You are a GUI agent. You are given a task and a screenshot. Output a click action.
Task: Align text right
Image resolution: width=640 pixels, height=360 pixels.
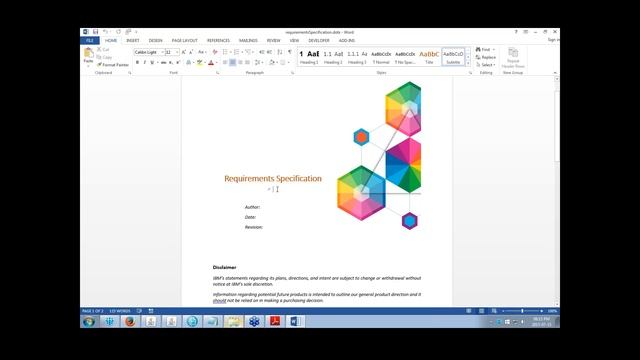point(240,62)
